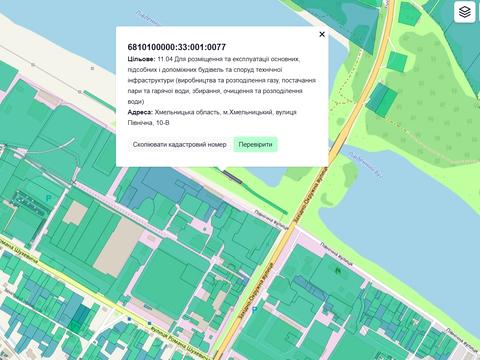This screenshot has height=360, width=480.
Task: Click Скопіювати кадастровий номер button
Action: [179, 144]
